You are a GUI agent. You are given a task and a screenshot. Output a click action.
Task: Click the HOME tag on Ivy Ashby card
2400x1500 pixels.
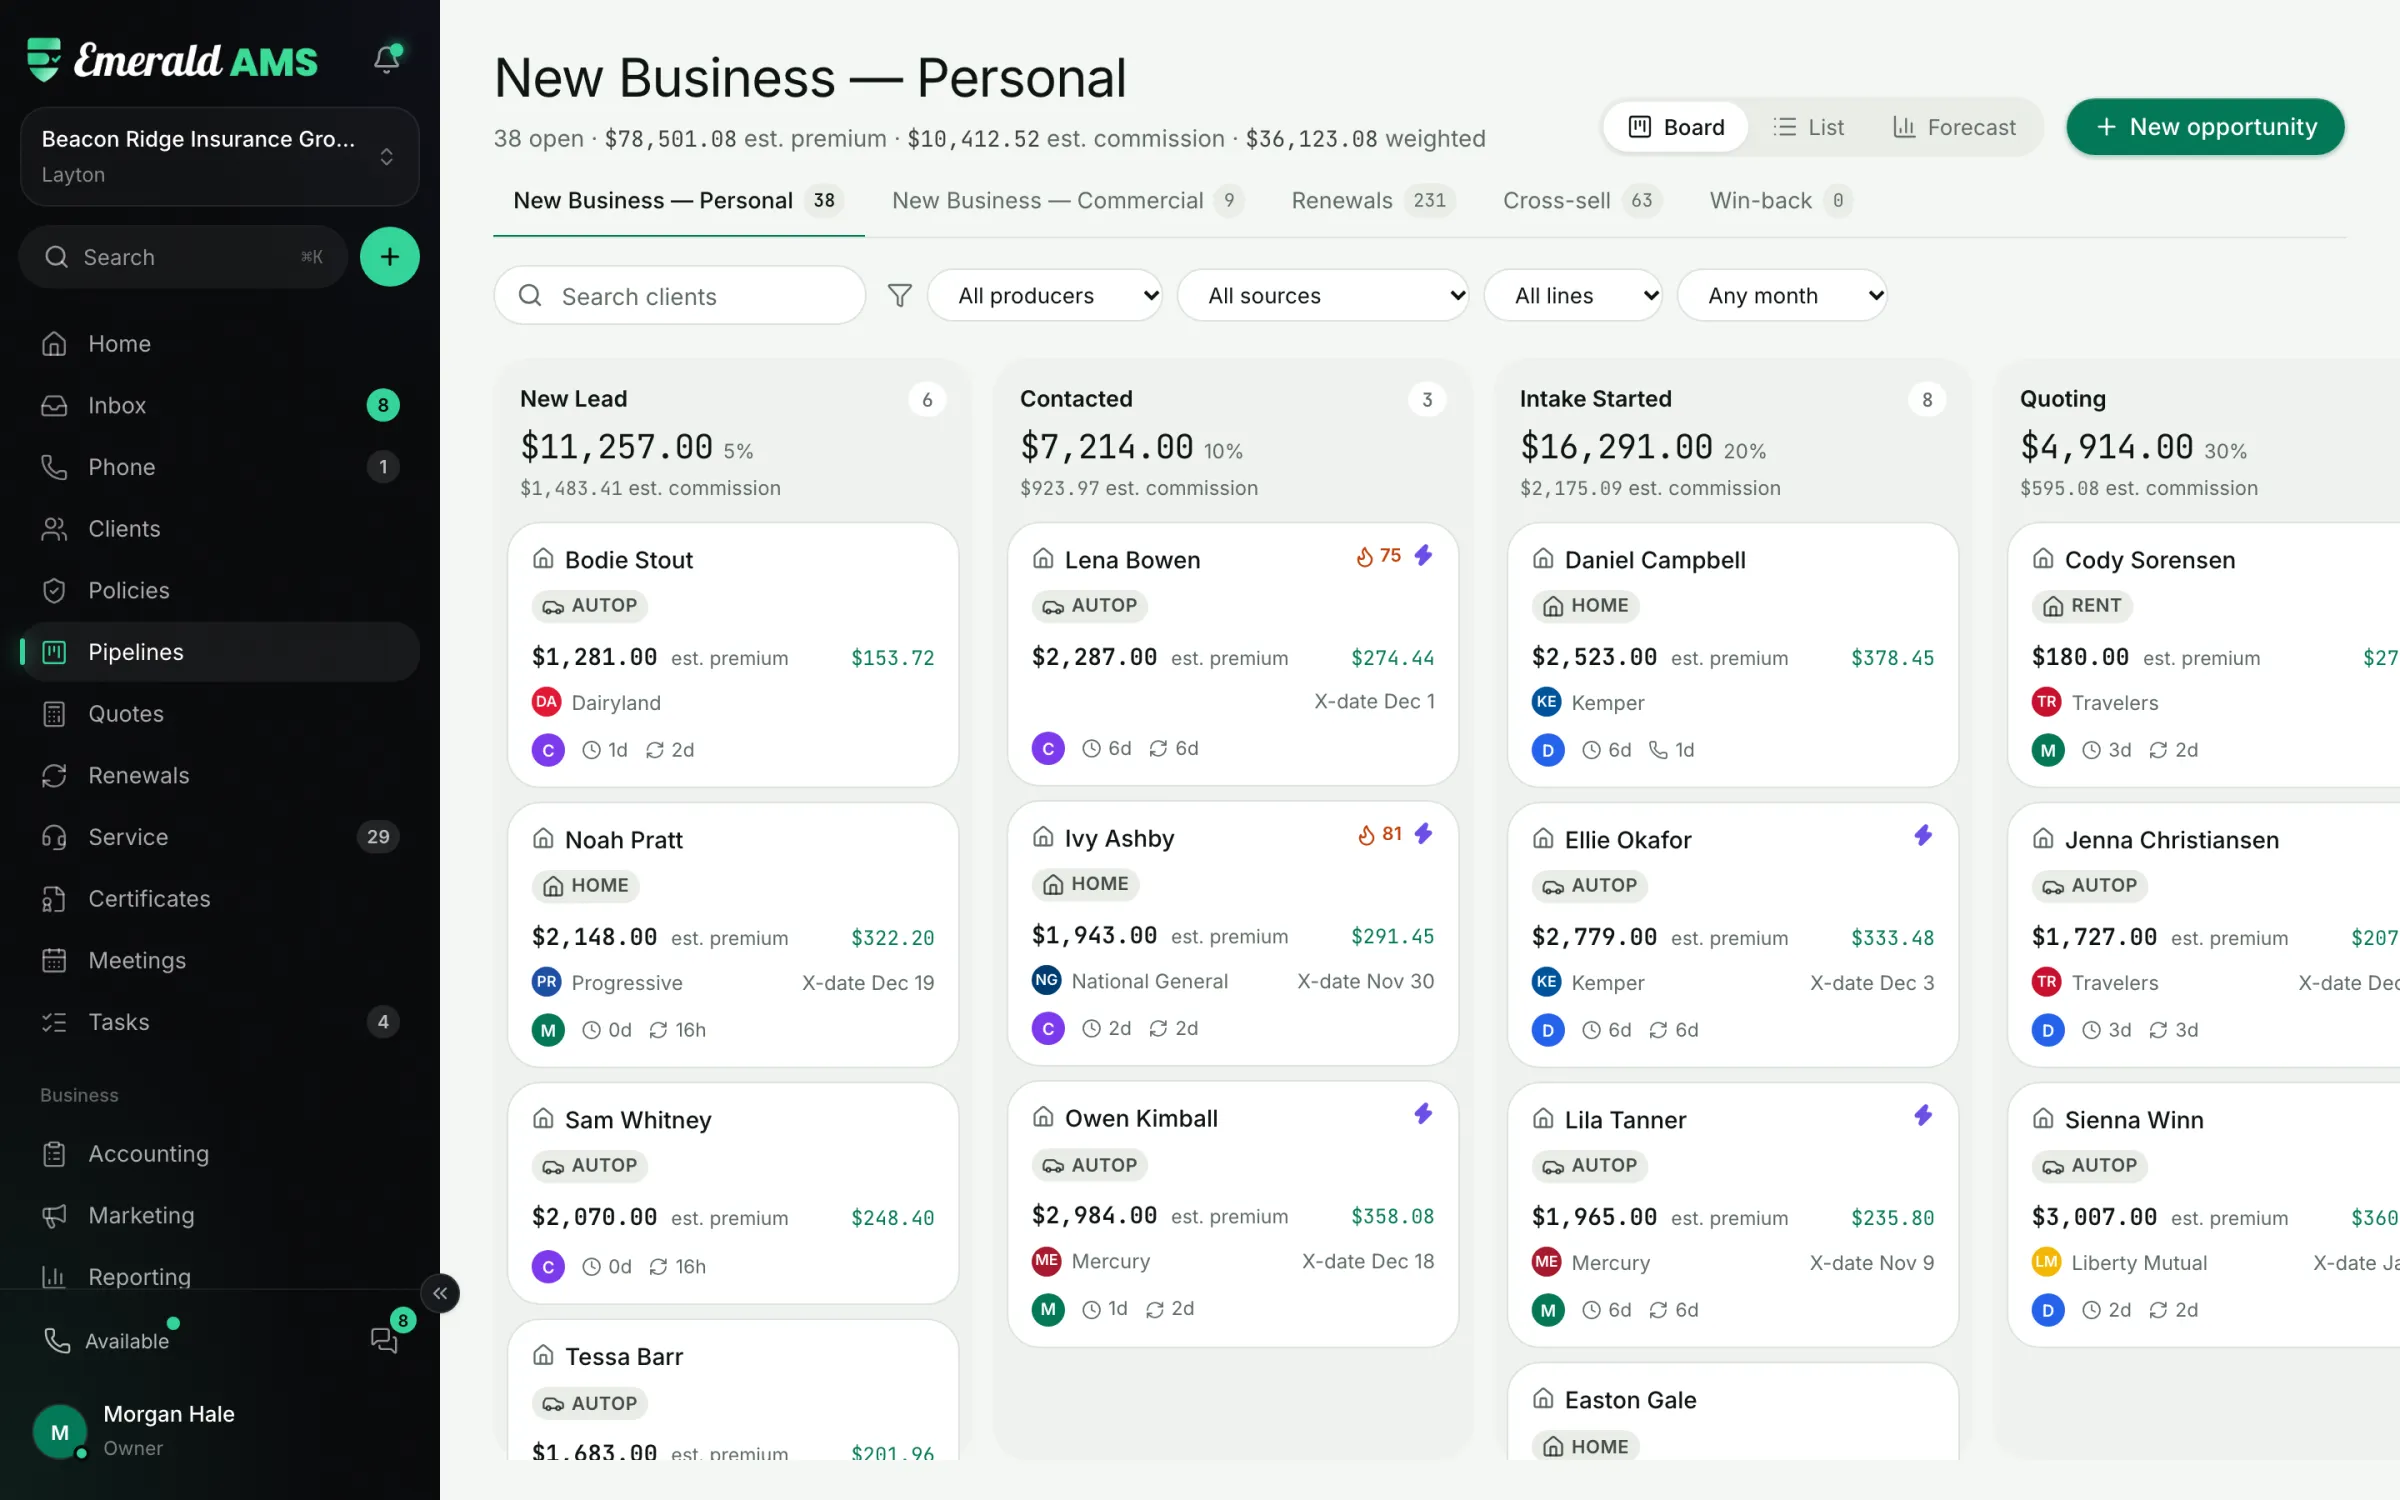pos(1087,884)
